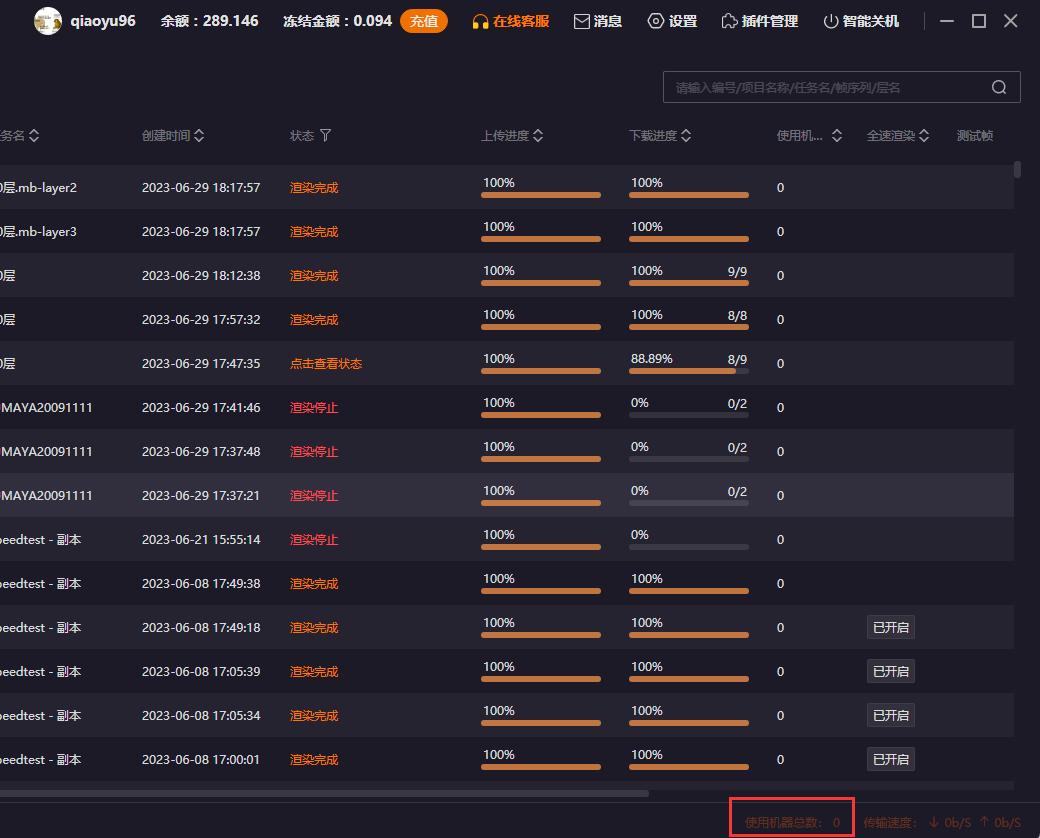Toggle 已开启 for the 17:49:18 speedtest task

pyautogui.click(x=890, y=627)
